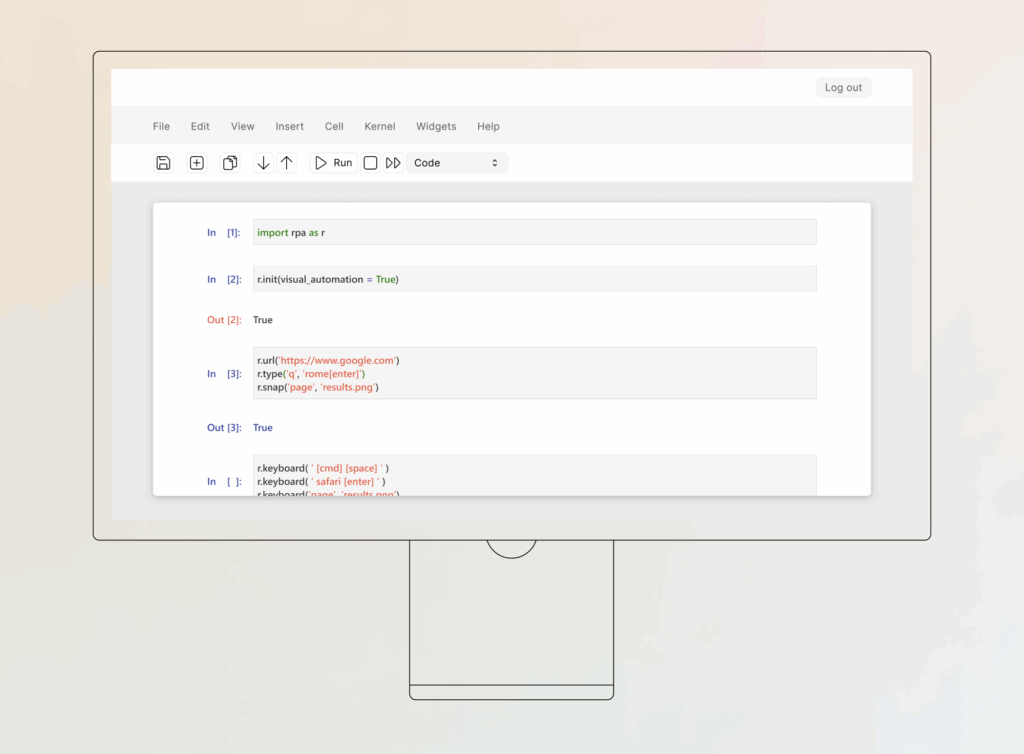Move the selected cell up
1024x754 pixels.
287,162
